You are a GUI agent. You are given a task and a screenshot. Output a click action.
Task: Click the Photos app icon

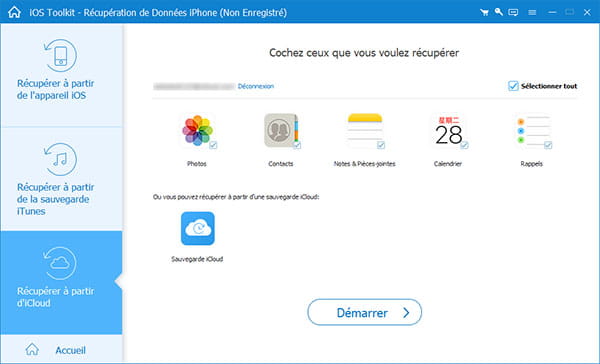point(197,131)
